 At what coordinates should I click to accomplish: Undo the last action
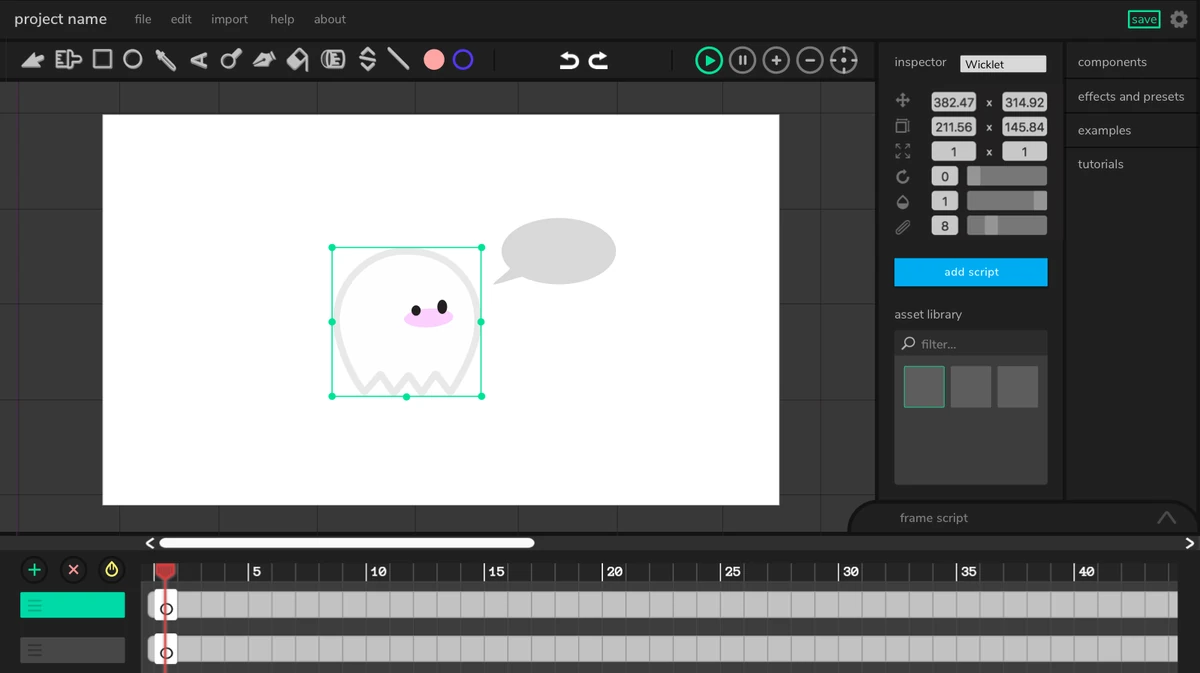[x=569, y=60]
